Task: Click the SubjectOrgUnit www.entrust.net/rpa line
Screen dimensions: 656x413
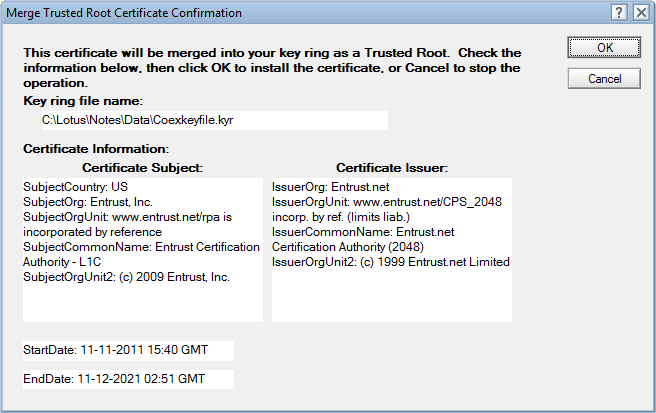Action: point(128,217)
